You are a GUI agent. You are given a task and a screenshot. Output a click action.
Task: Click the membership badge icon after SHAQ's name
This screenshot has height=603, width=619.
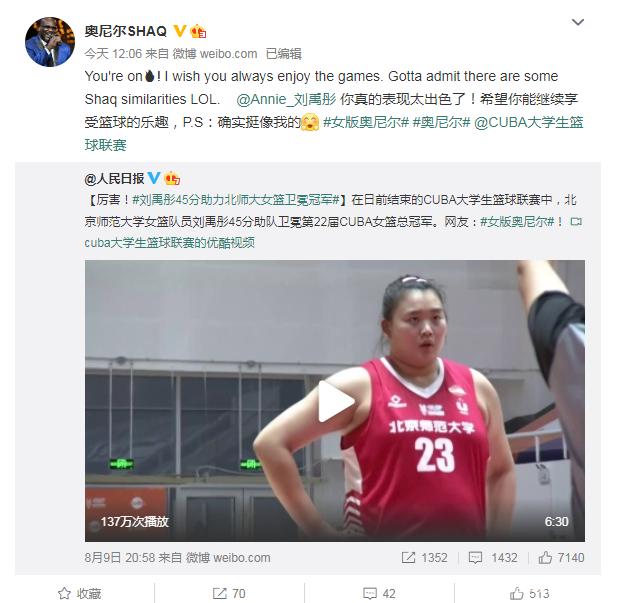click(x=198, y=31)
